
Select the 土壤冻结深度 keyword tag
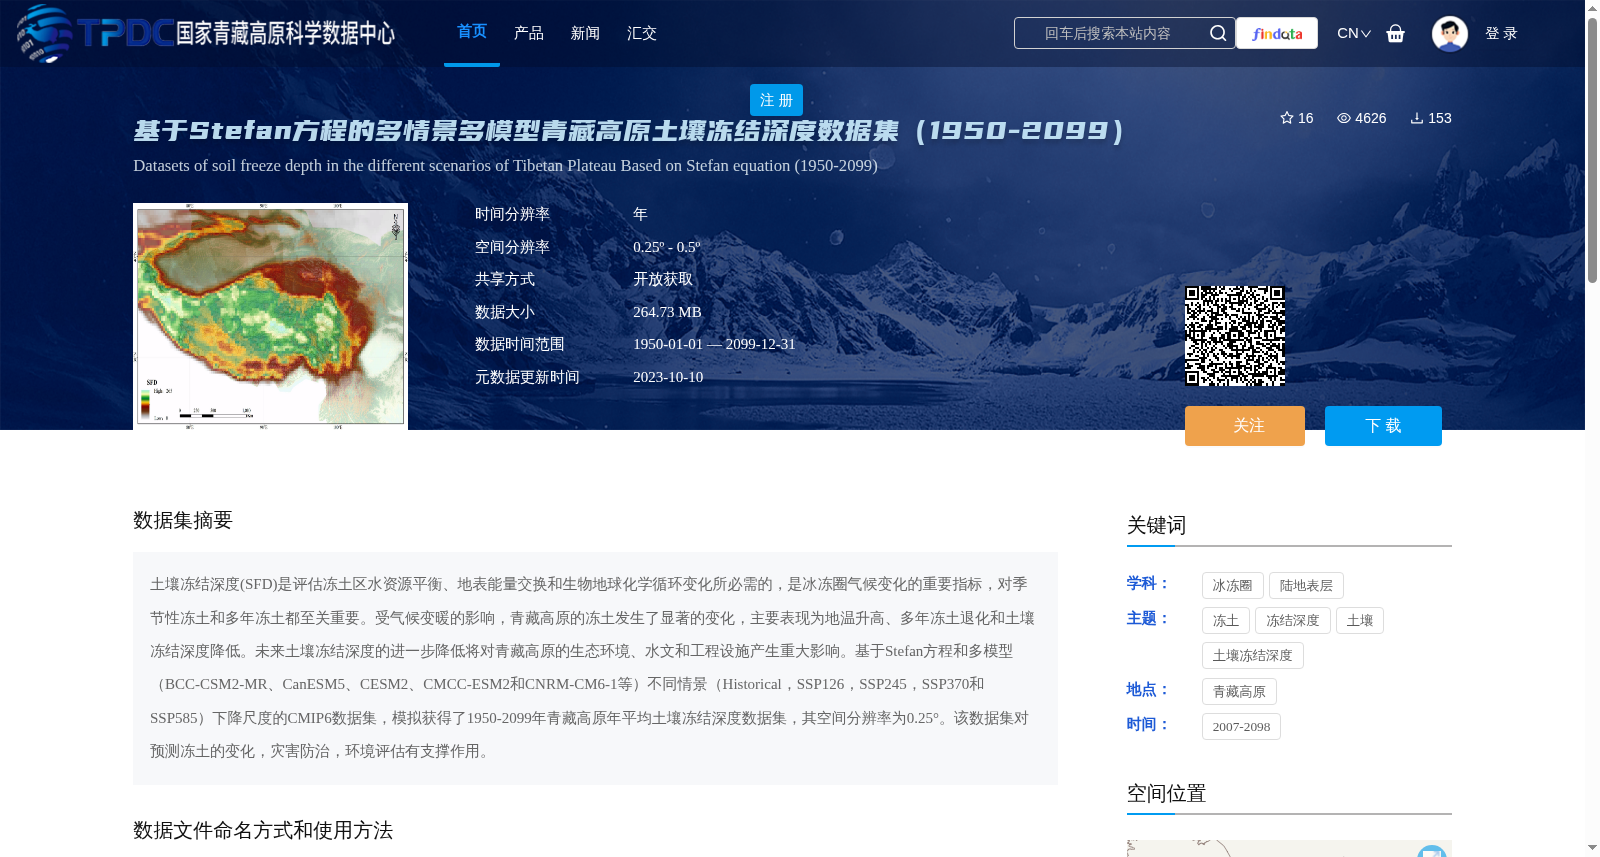(x=1253, y=656)
